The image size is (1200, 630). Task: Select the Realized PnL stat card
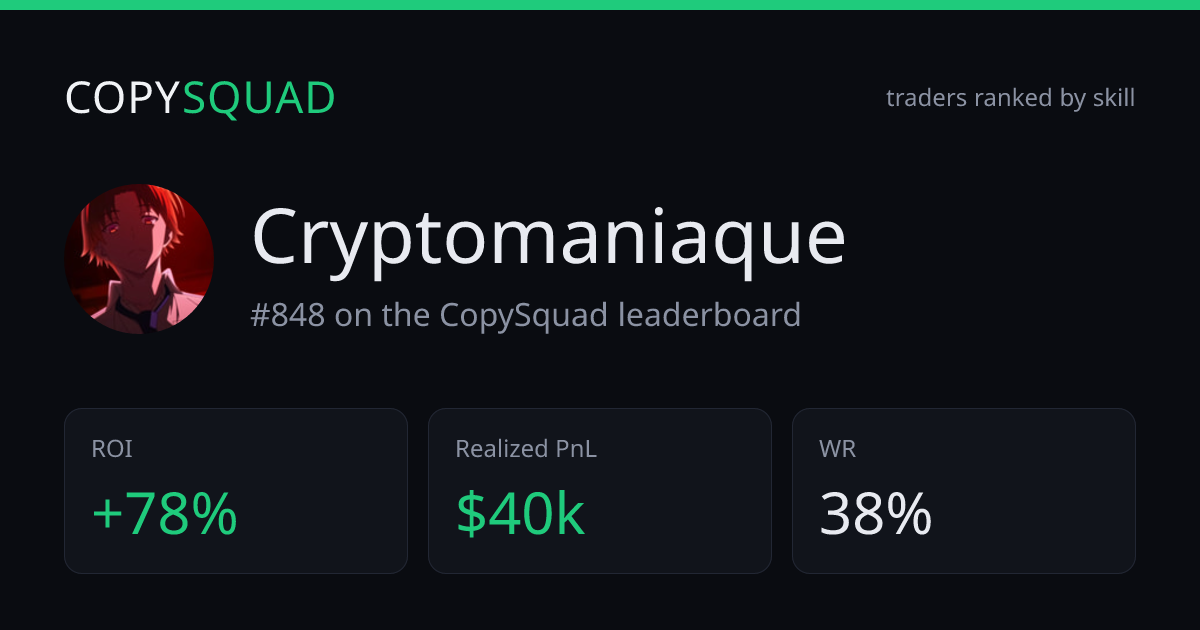click(600, 491)
